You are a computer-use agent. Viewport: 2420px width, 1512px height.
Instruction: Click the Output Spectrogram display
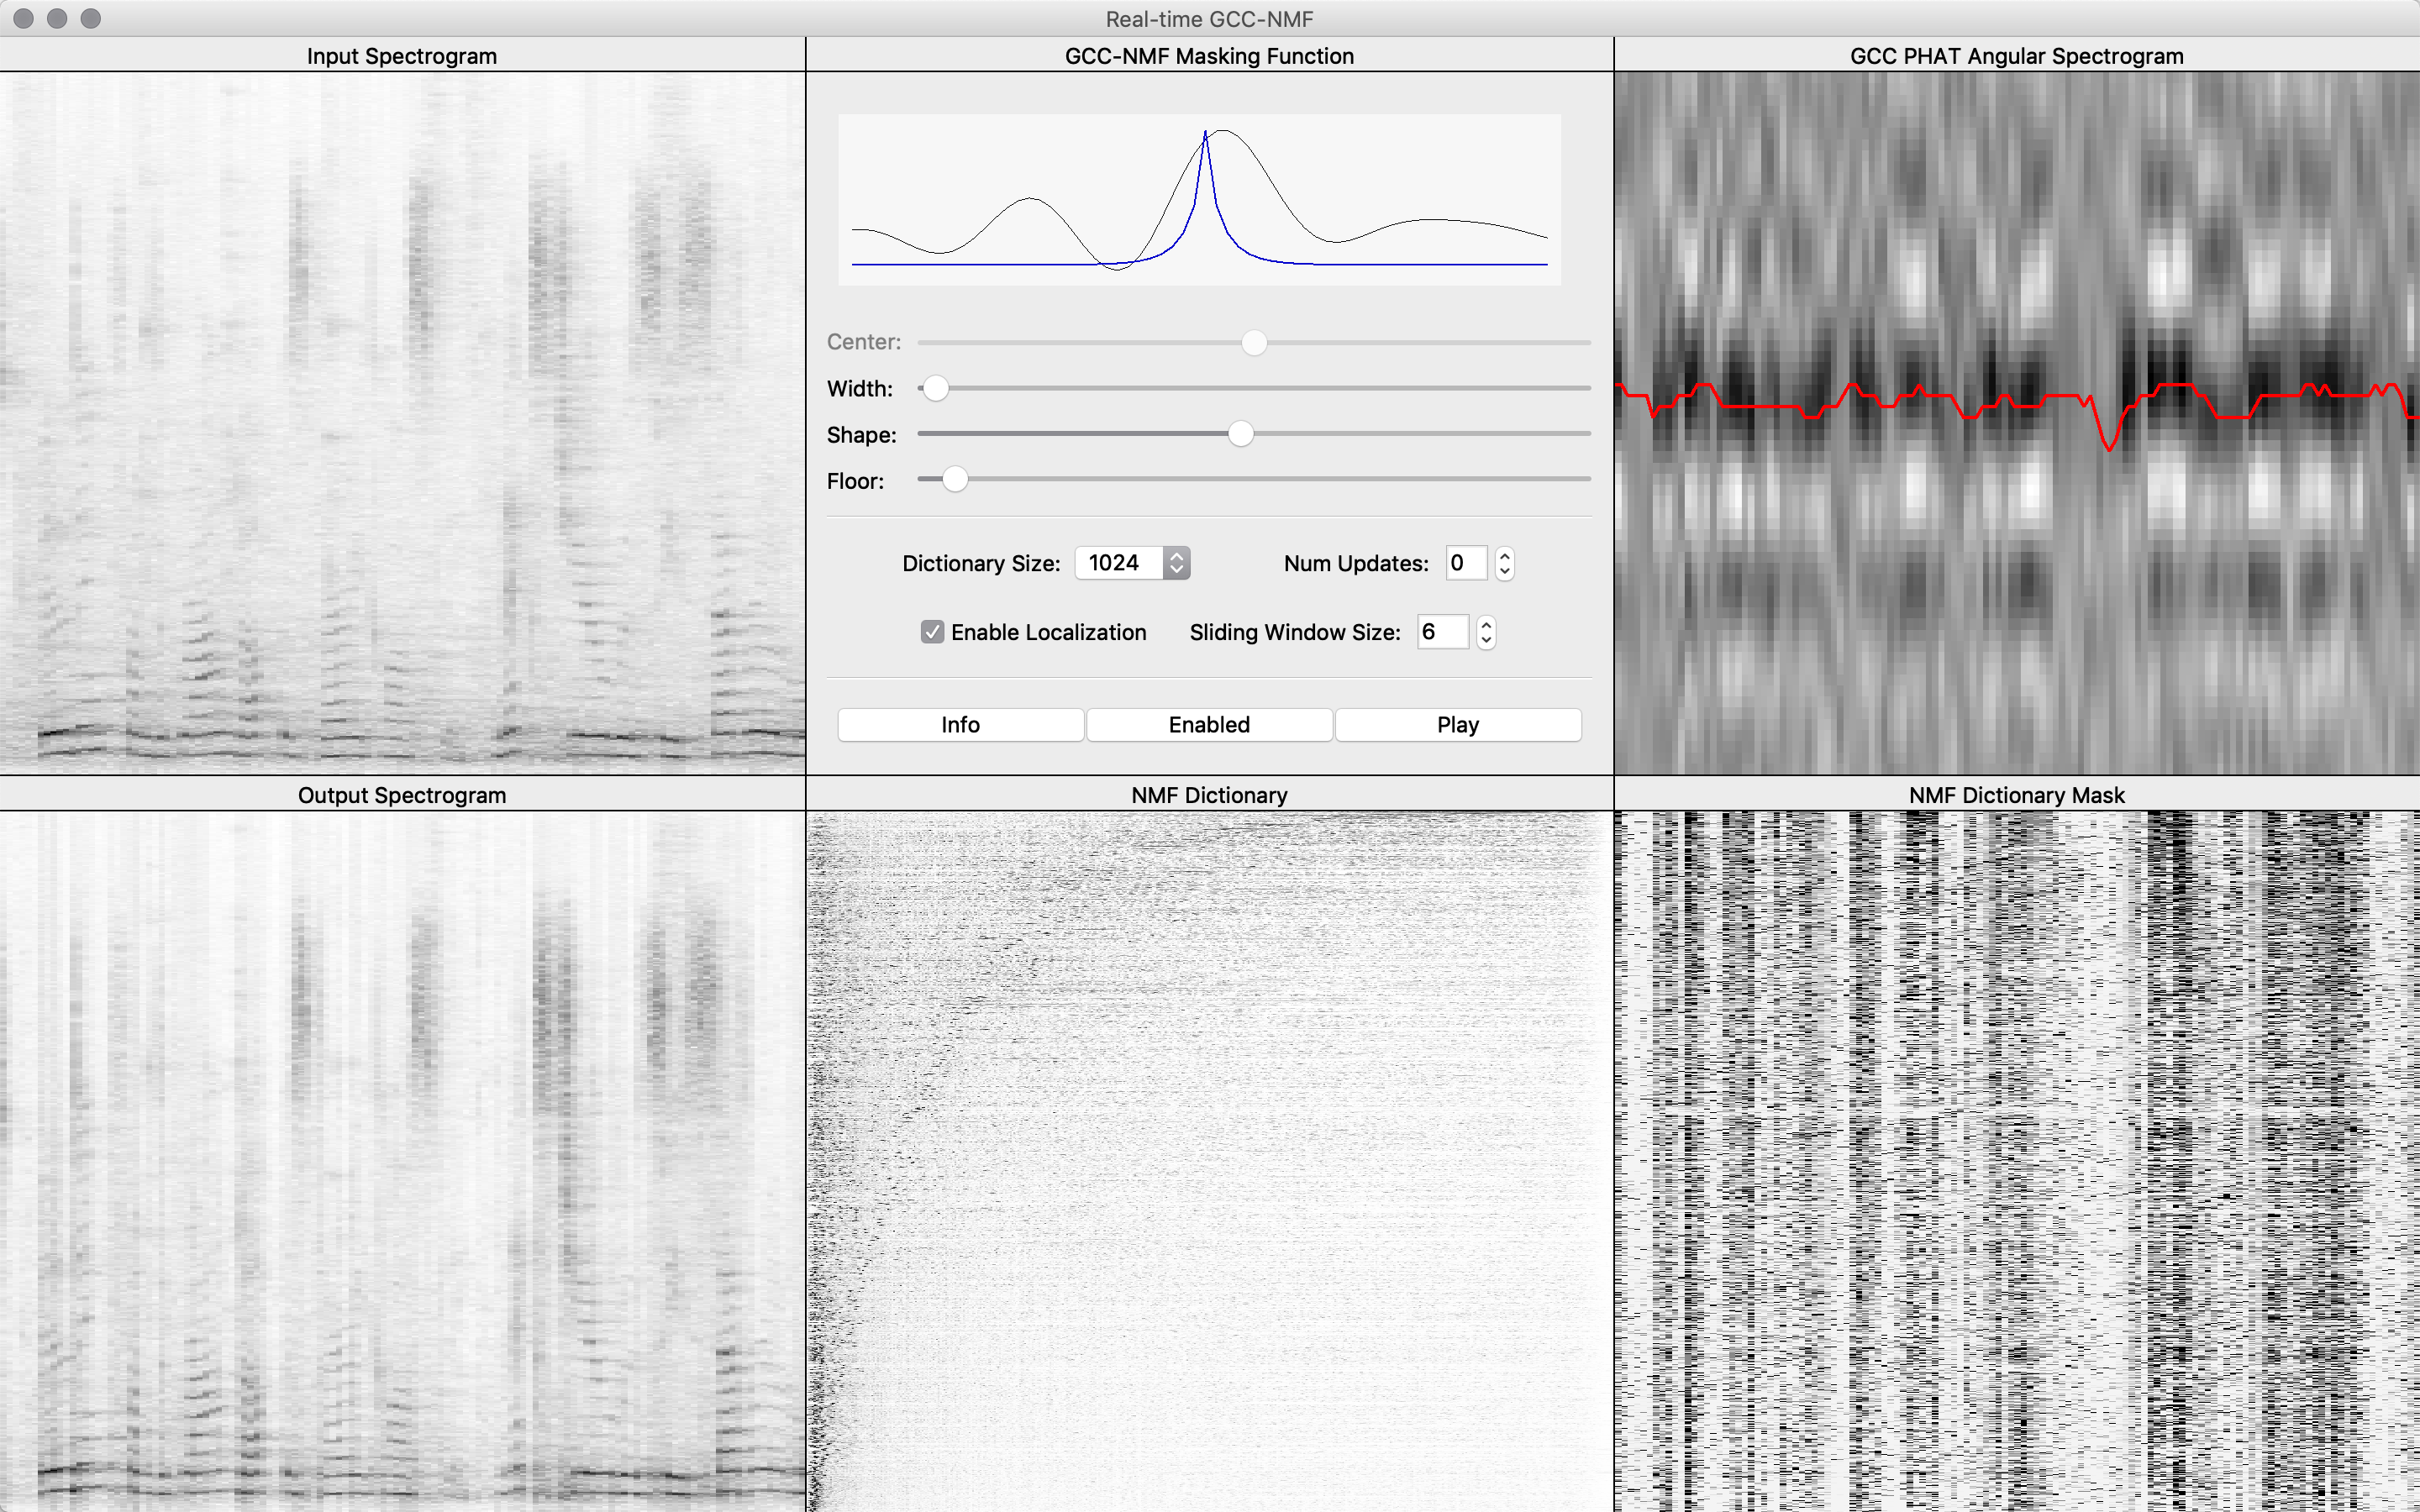[x=402, y=1160]
